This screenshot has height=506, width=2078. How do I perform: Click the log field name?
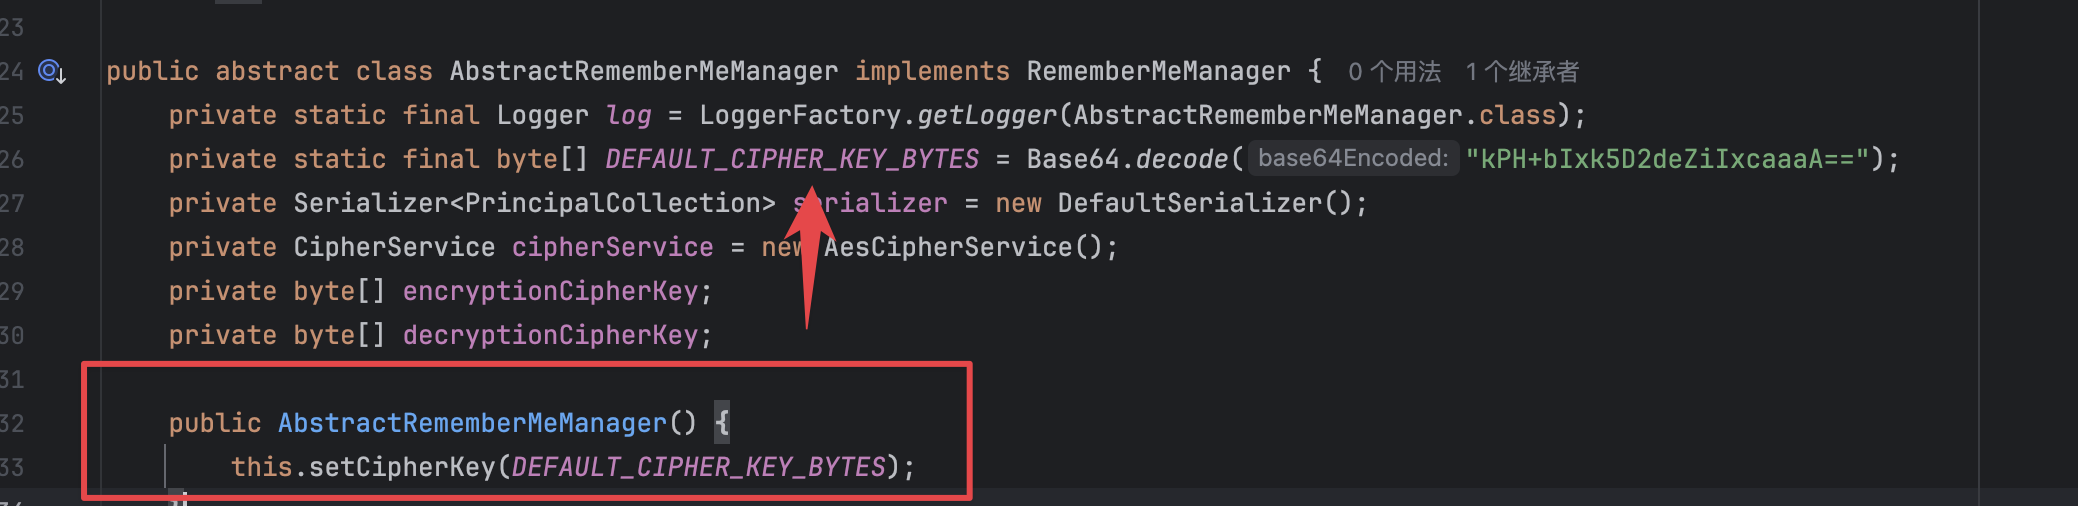(x=628, y=115)
